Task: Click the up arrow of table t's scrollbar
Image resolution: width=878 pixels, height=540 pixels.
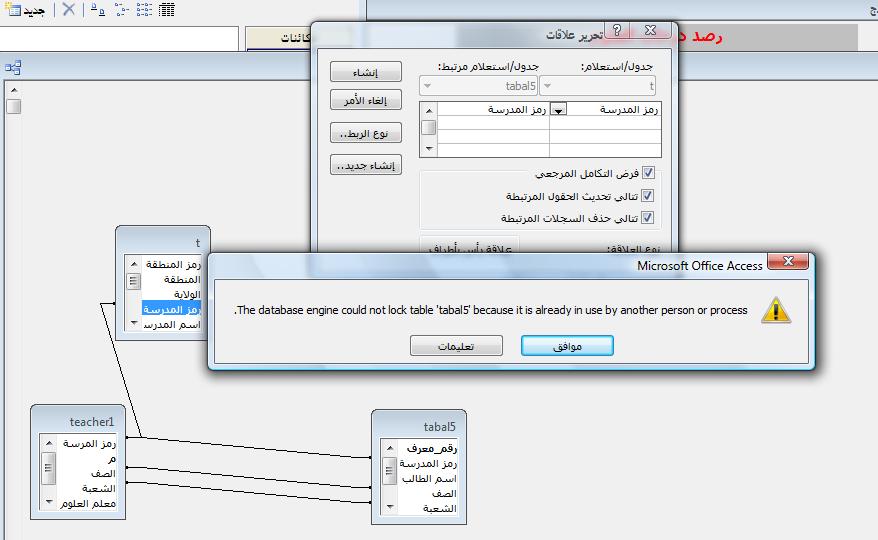Action: click(x=134, y=263)
